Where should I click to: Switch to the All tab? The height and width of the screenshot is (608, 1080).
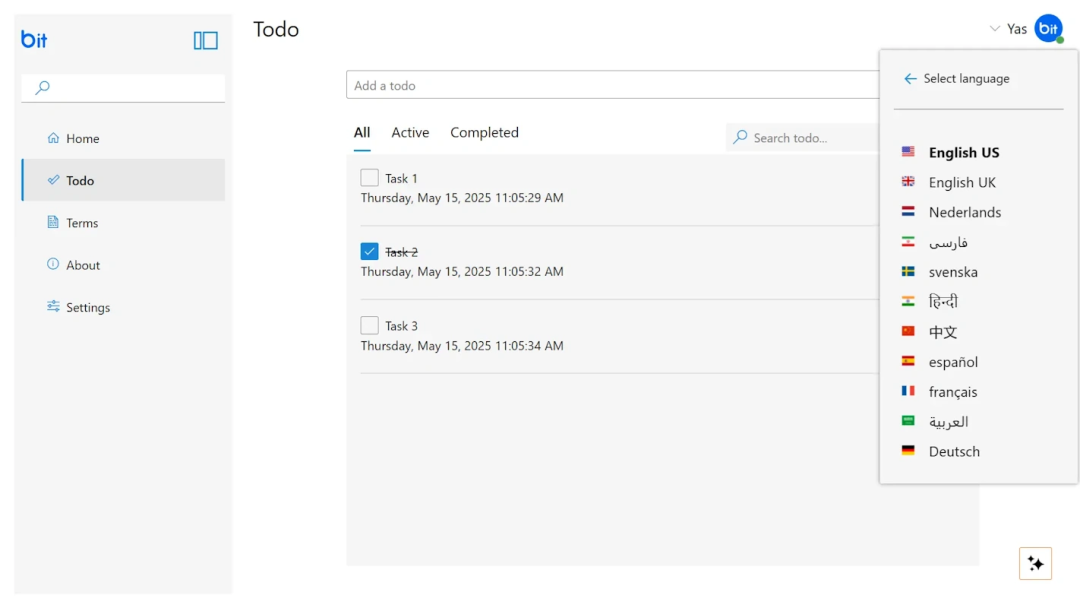click(362, 132)
